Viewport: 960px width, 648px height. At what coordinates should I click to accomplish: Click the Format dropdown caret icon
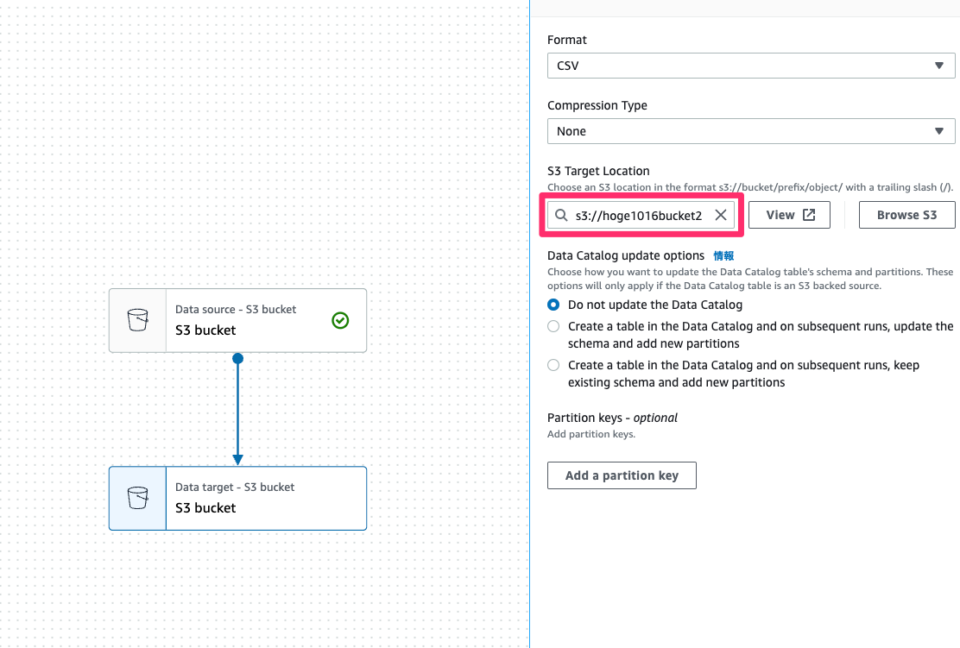[939, 65]
